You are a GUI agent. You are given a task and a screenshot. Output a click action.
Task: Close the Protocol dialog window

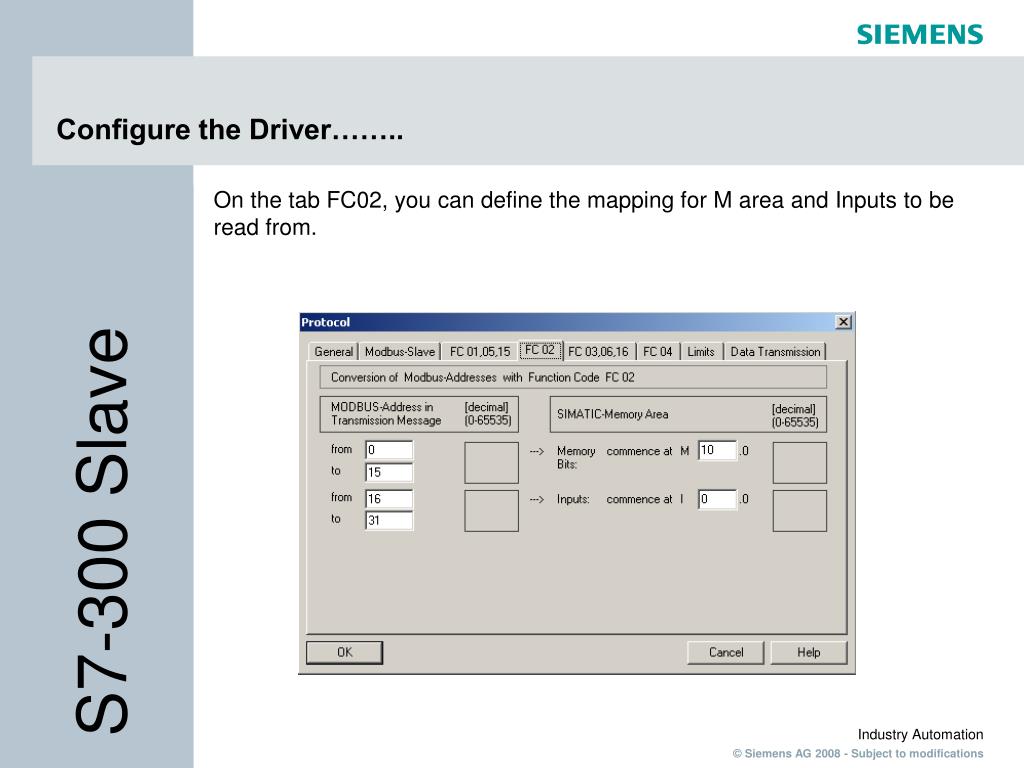click(x=843, y=322)
